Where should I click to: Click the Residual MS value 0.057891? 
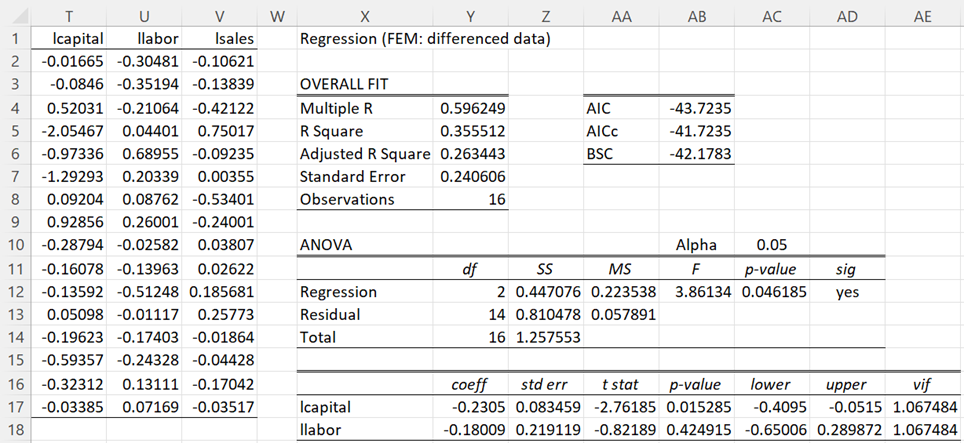click(x=623, y=315)
